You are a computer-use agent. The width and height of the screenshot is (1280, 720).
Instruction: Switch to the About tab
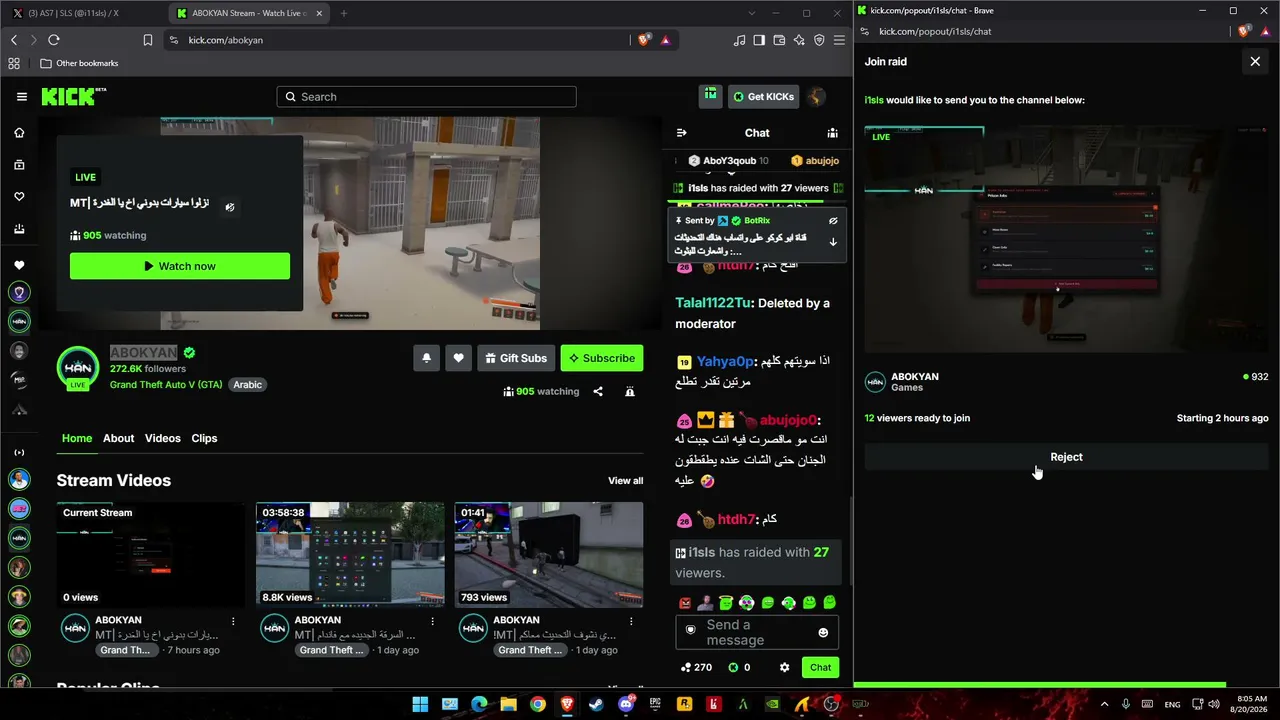click(118, 438)
